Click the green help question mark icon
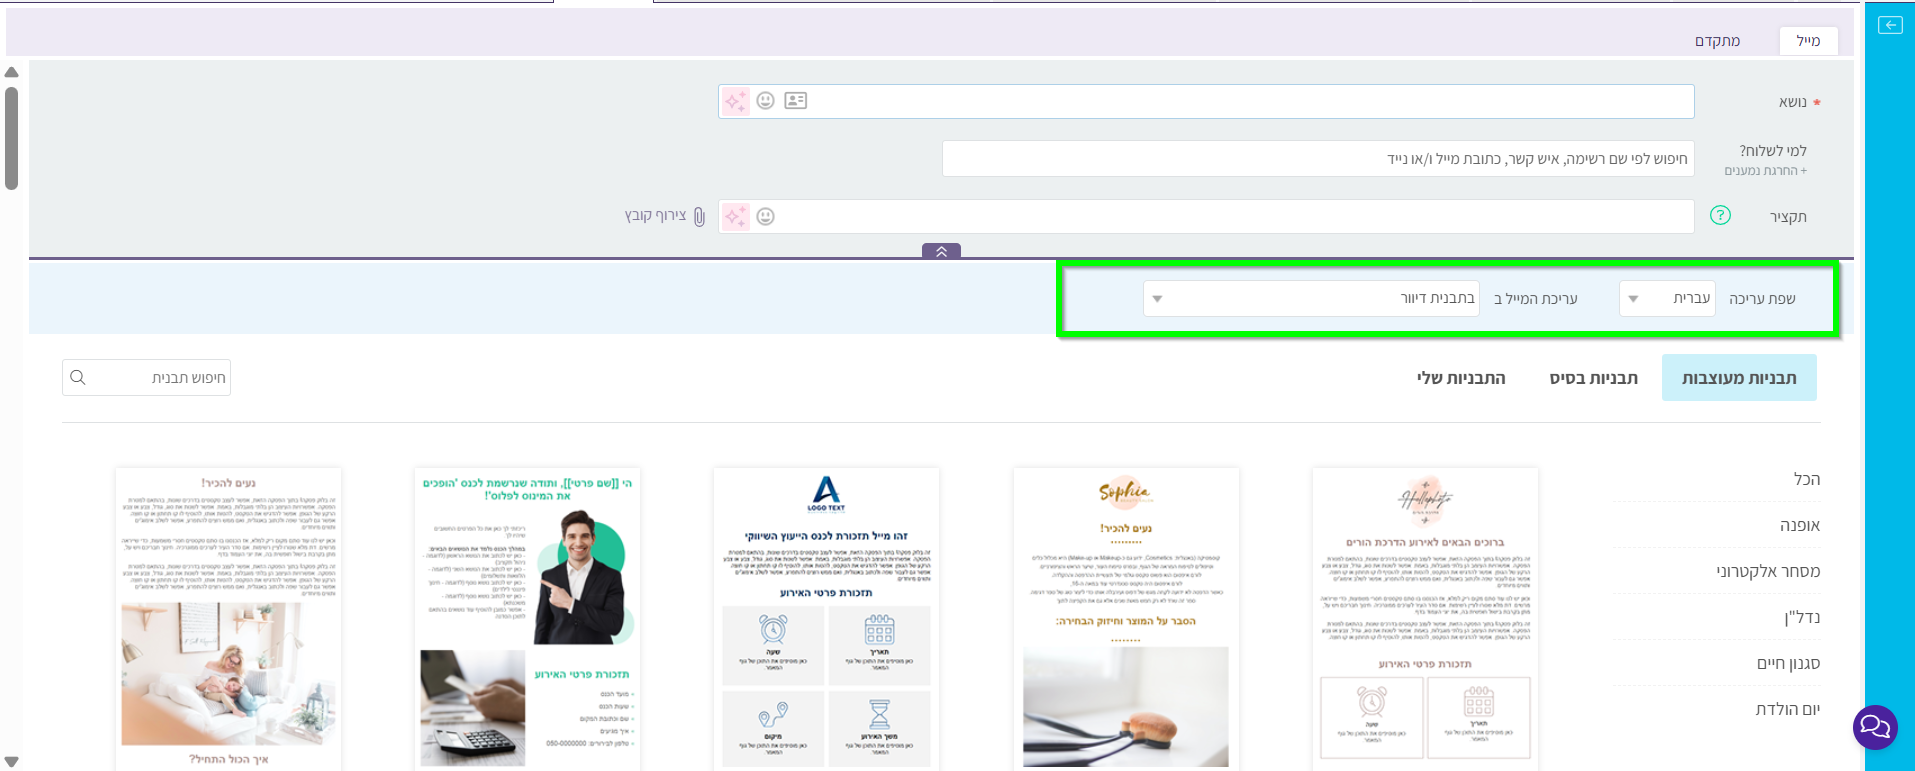 1720,216
